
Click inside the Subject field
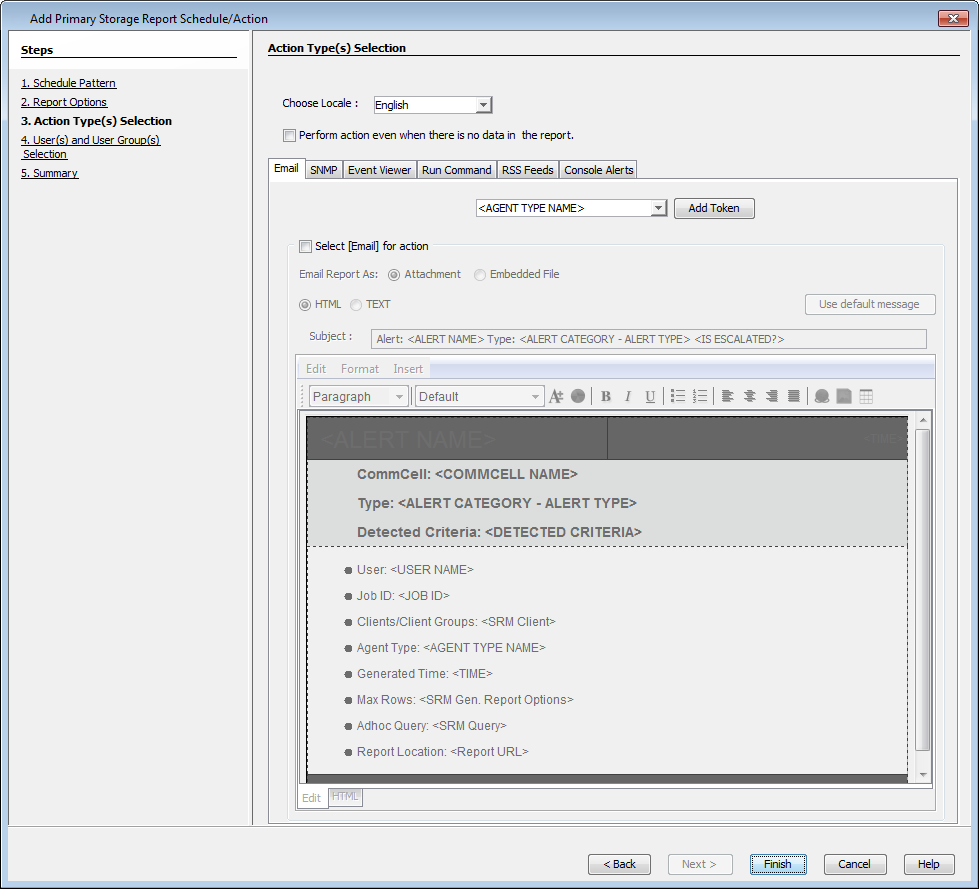[650, 339]
